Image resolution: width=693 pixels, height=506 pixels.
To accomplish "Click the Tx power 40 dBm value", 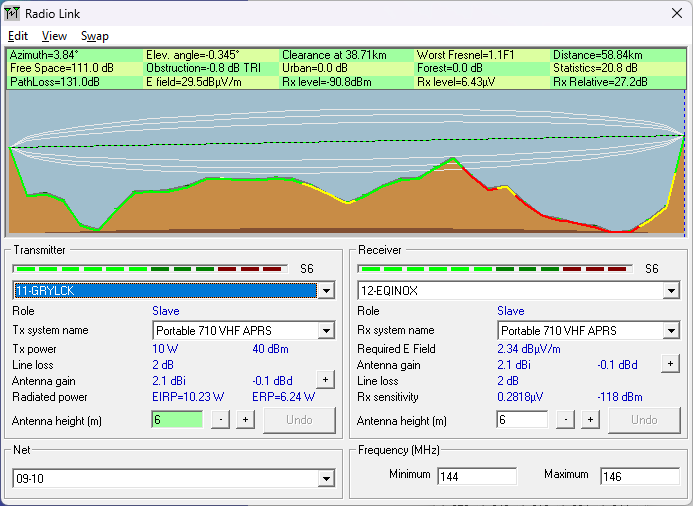I will pyautogui.click(x=270, y=349).
